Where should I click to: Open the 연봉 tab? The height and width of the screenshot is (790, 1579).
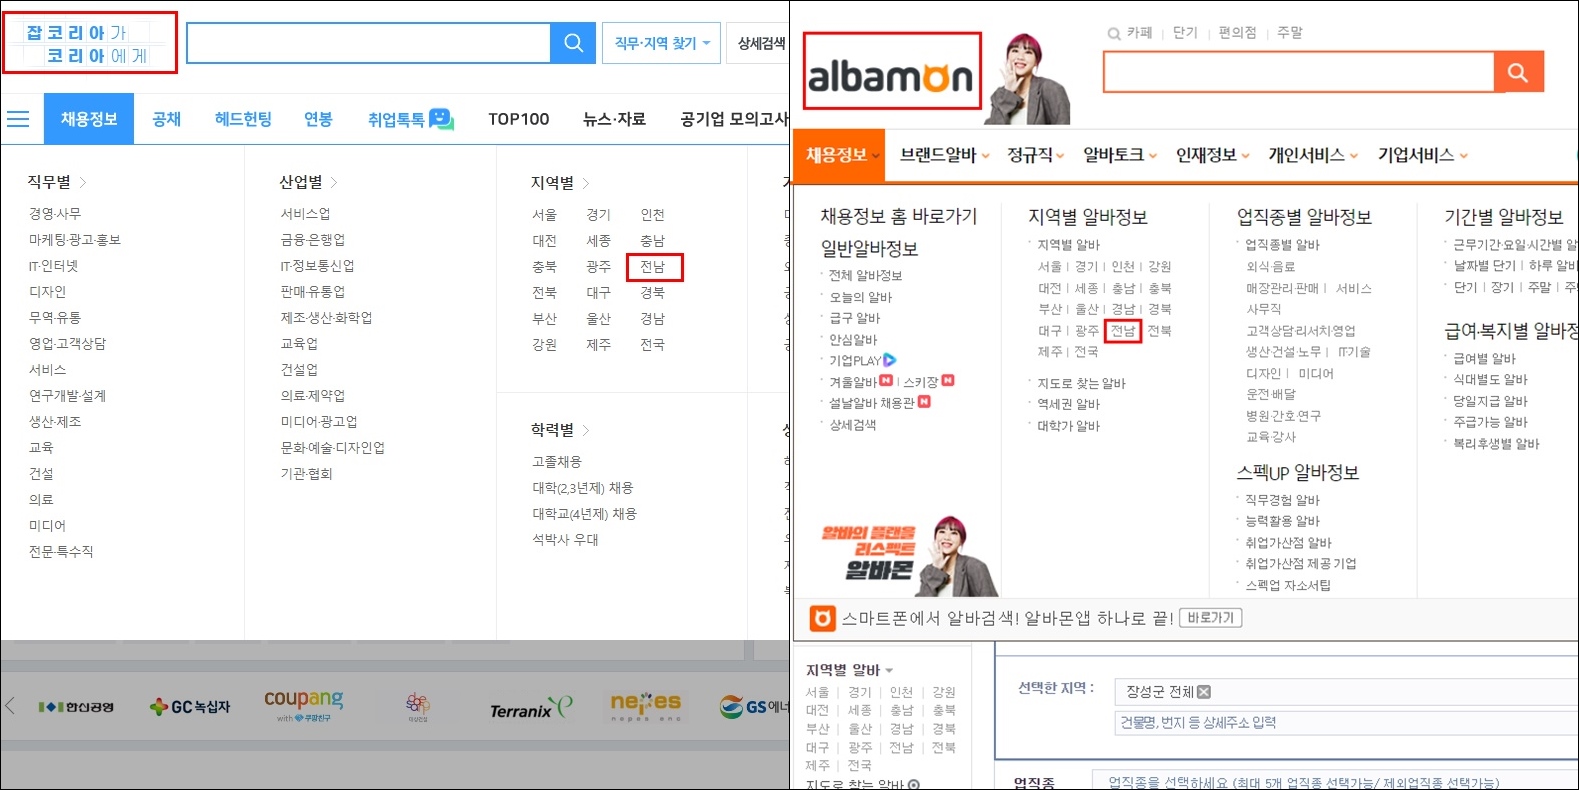coord(318,119)
